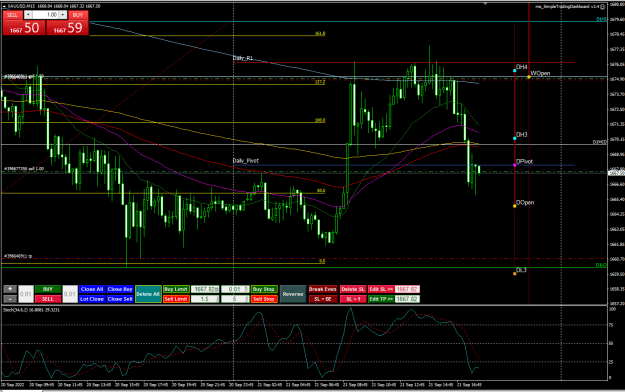
Task: Click the 1.00 volume input field
Action: (45, 15)
